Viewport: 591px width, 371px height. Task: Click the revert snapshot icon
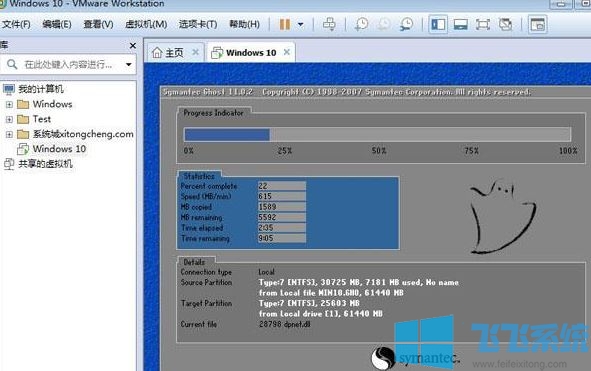coord(384,25)
